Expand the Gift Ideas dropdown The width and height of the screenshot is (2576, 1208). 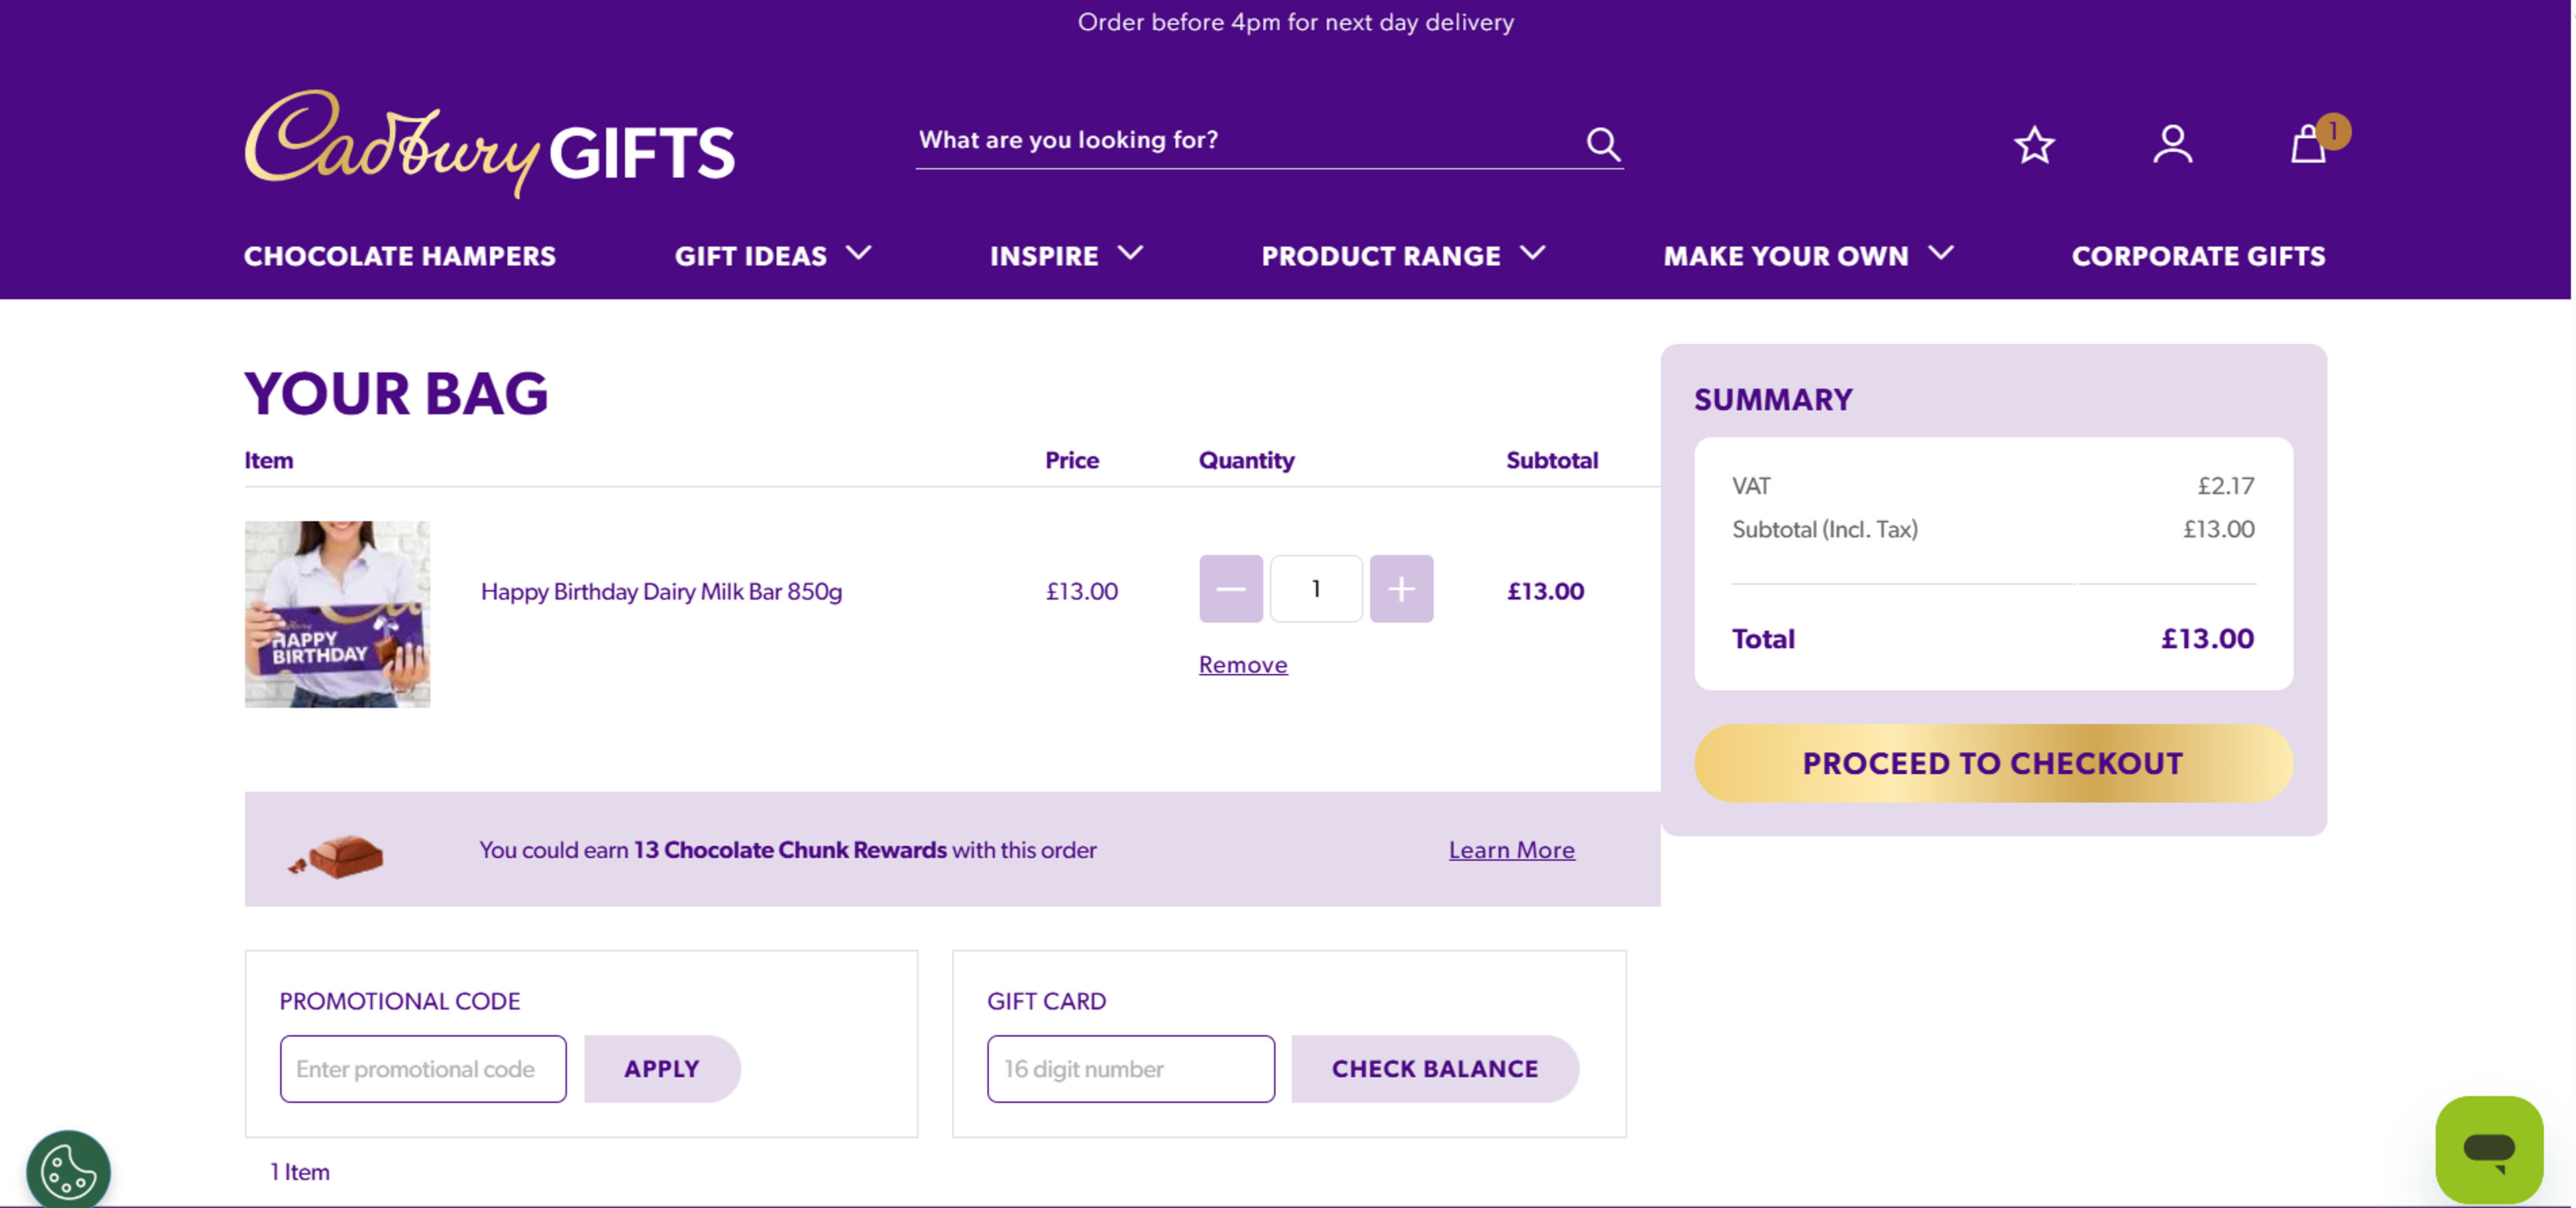[x=773, y=256]
